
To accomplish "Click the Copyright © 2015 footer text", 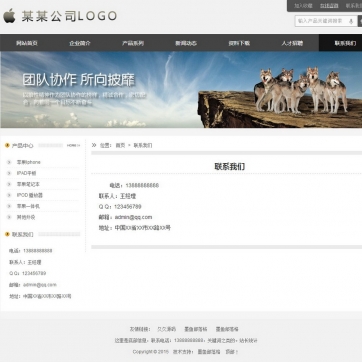I will (151, 352).
